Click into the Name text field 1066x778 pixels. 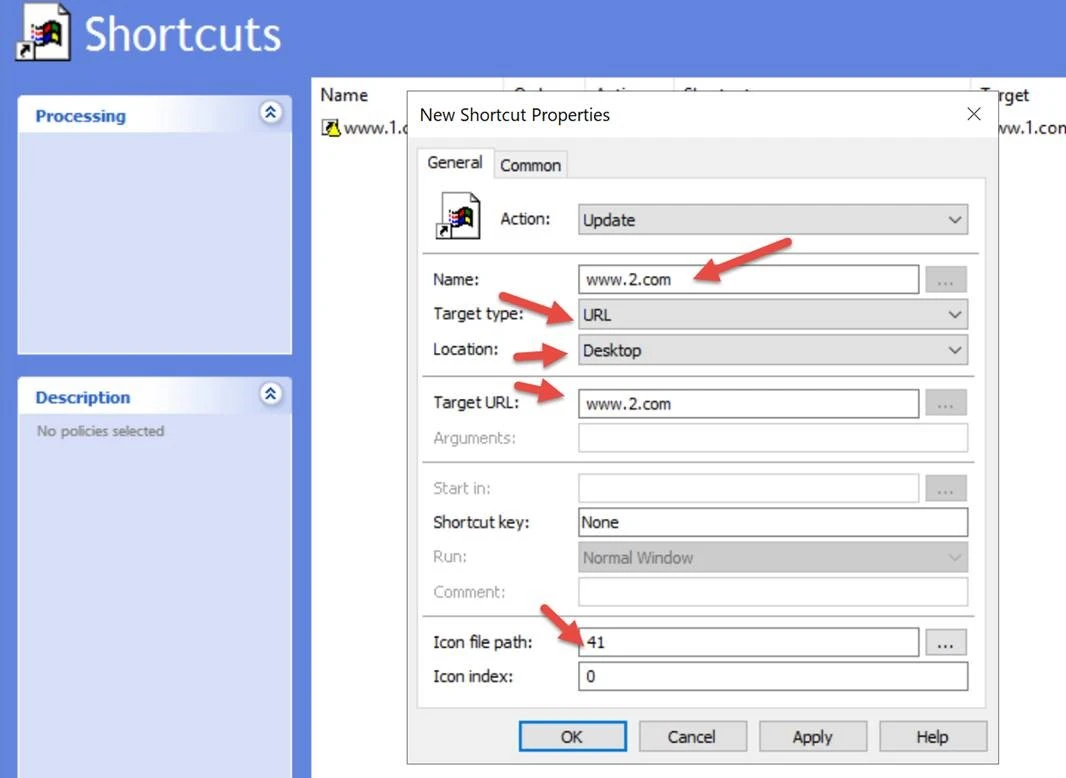point(747,280)
